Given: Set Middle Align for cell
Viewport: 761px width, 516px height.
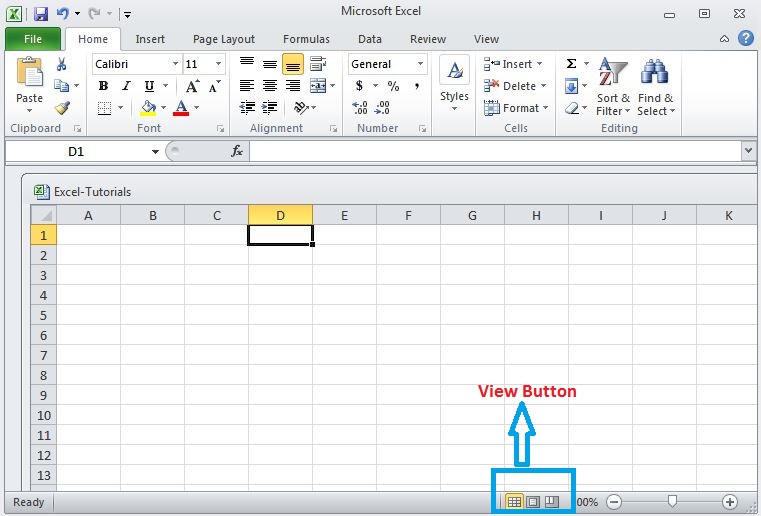Looking at the screenshot, I should (x=270, y=64).
